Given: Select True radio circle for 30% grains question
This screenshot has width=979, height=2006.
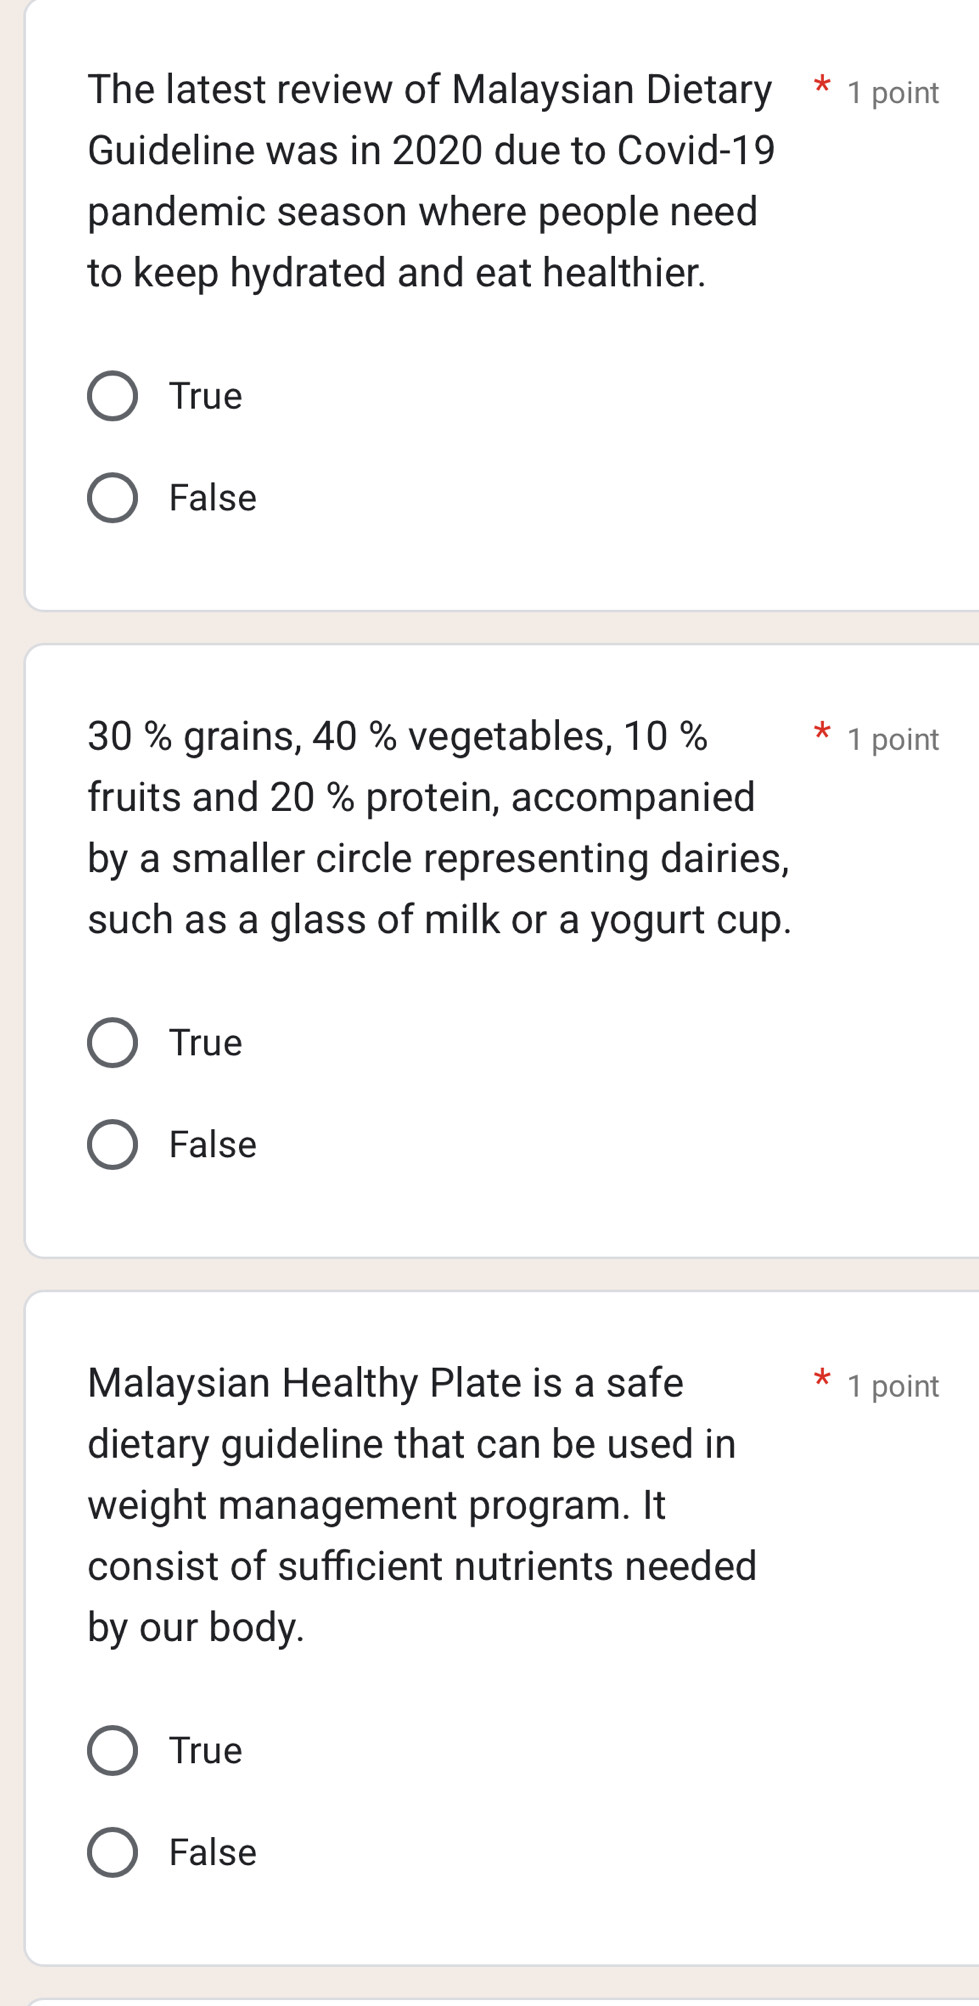Looking at the screenshot, I should click(112, 1043).
